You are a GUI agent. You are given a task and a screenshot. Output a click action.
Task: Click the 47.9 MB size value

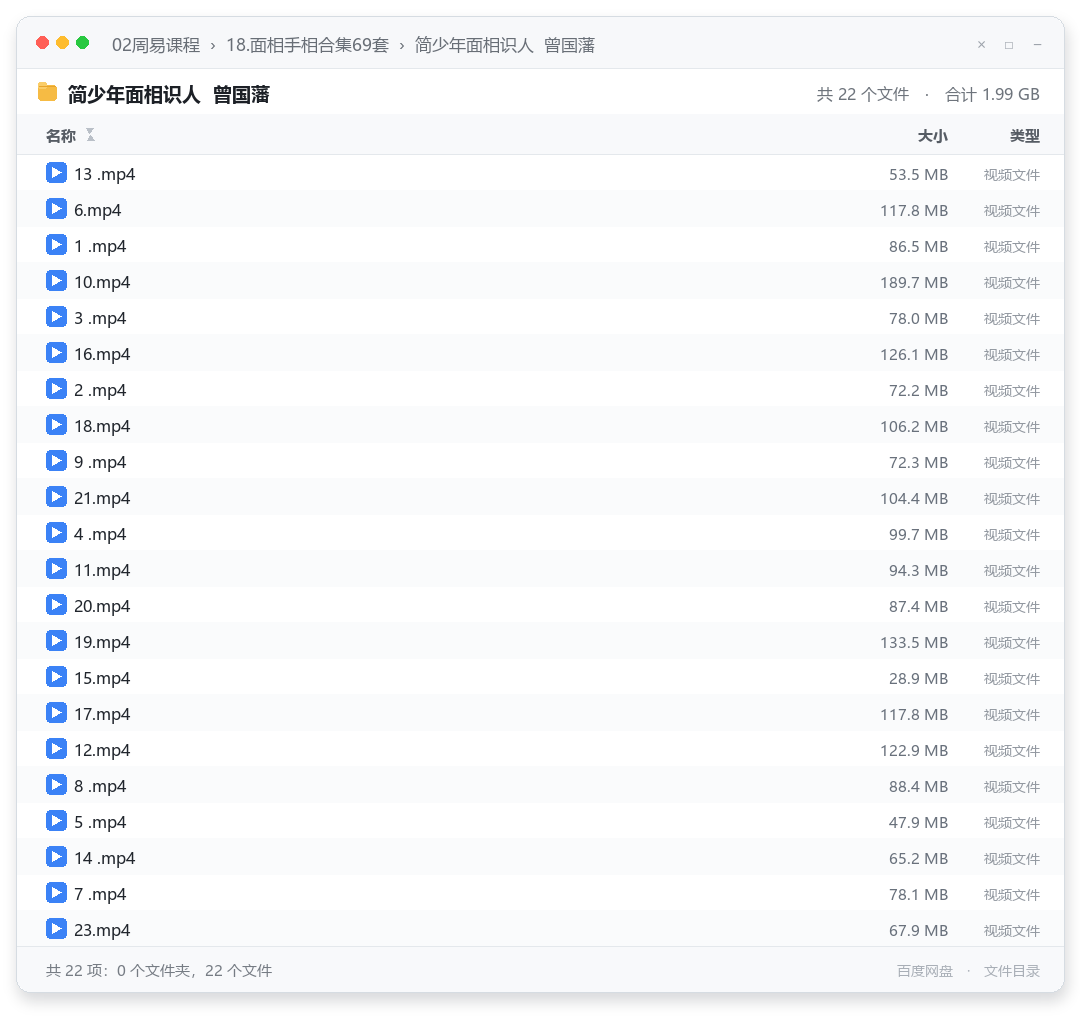[919, 822]
